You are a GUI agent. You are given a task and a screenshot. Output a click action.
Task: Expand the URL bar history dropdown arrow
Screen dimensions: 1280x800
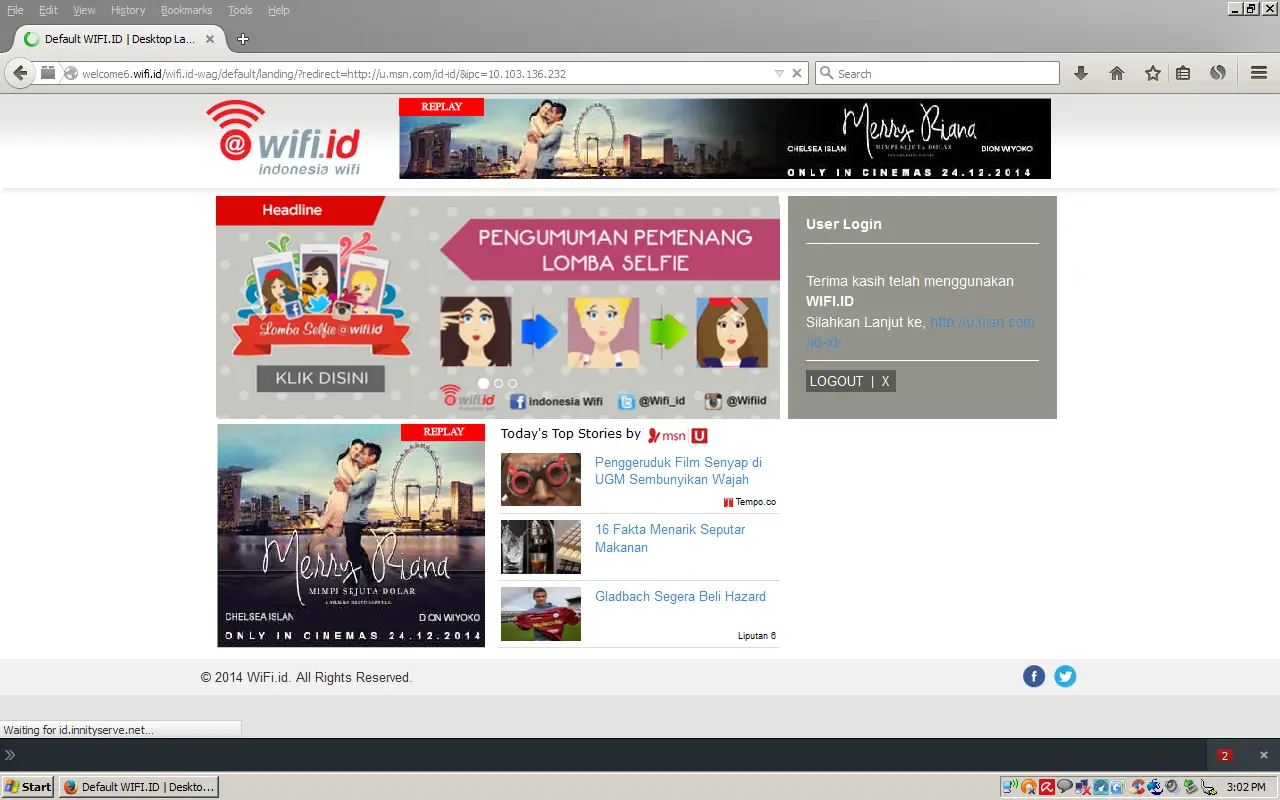pyautogui.click(x=779, y=73)
